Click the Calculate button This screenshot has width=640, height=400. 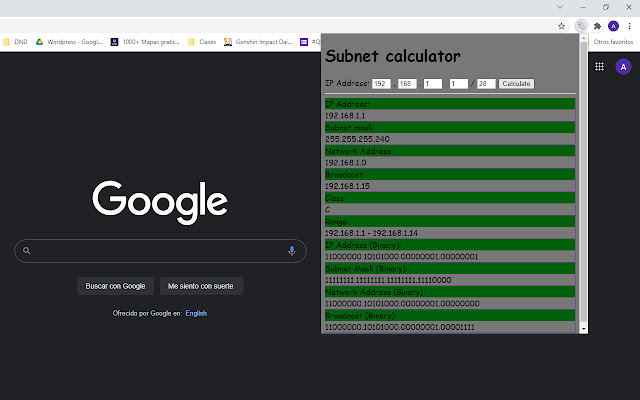tap(516, 84)
